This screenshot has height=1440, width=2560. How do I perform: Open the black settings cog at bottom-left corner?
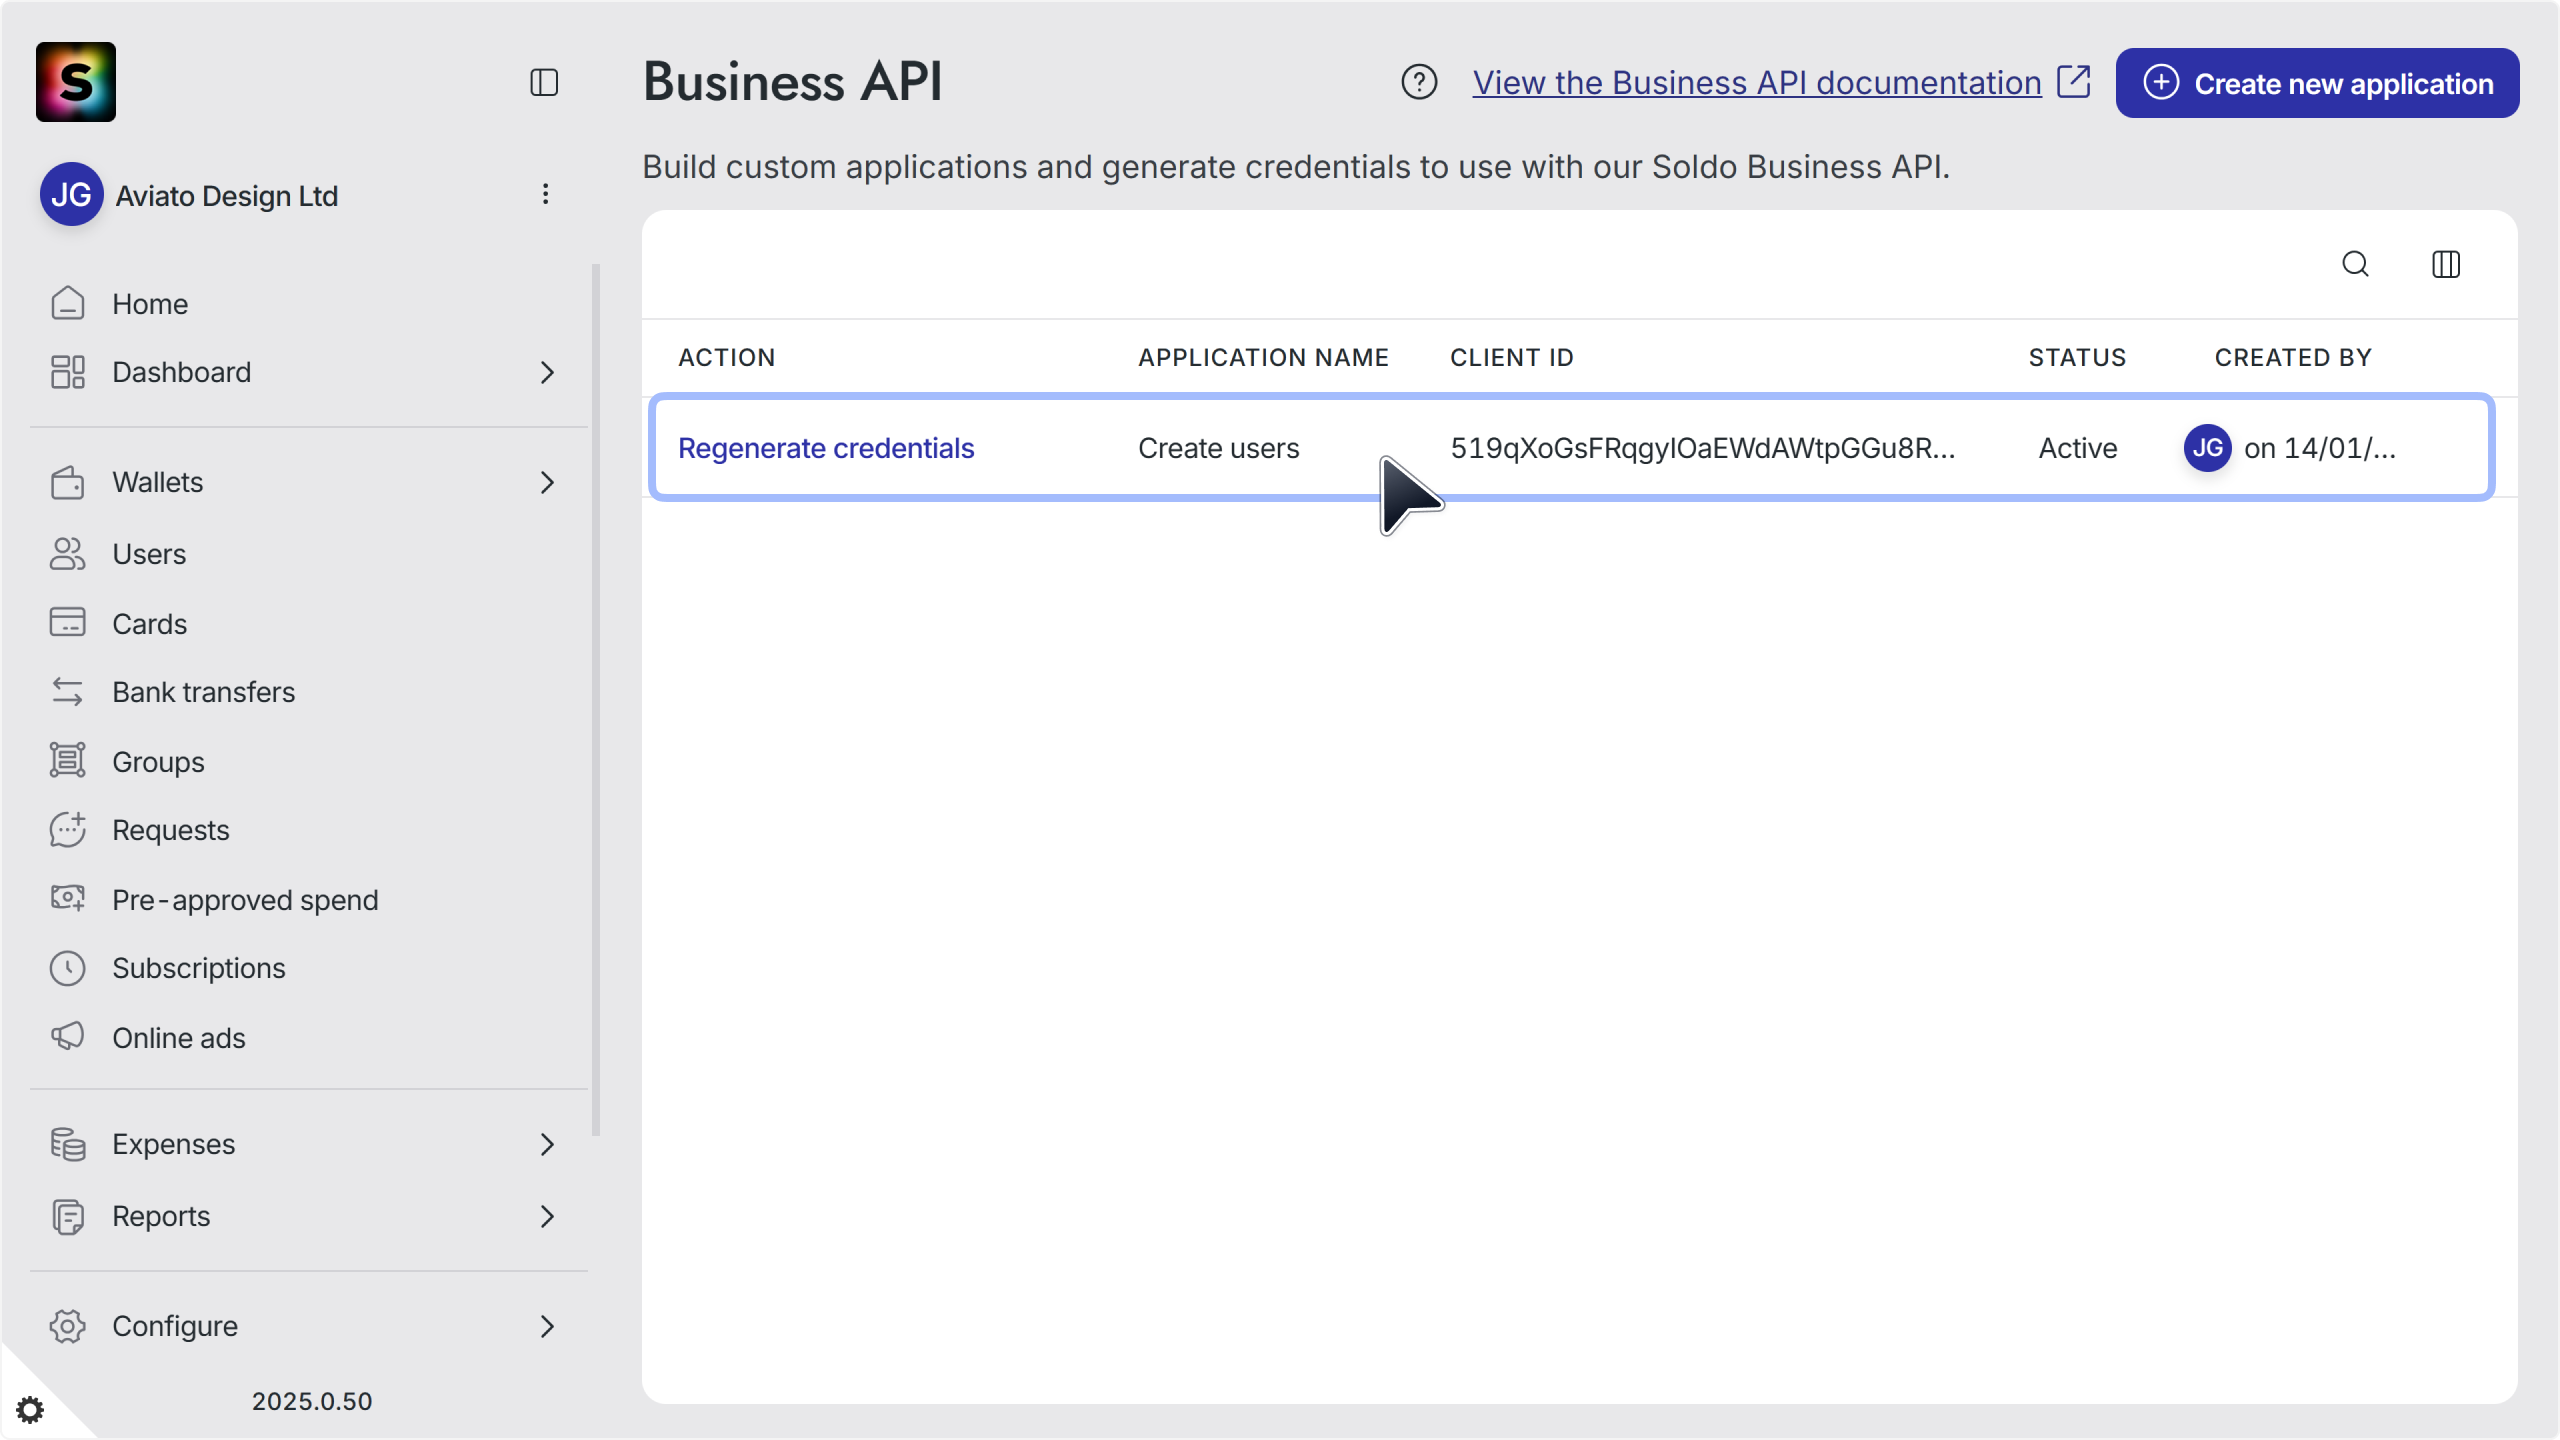30,1410
